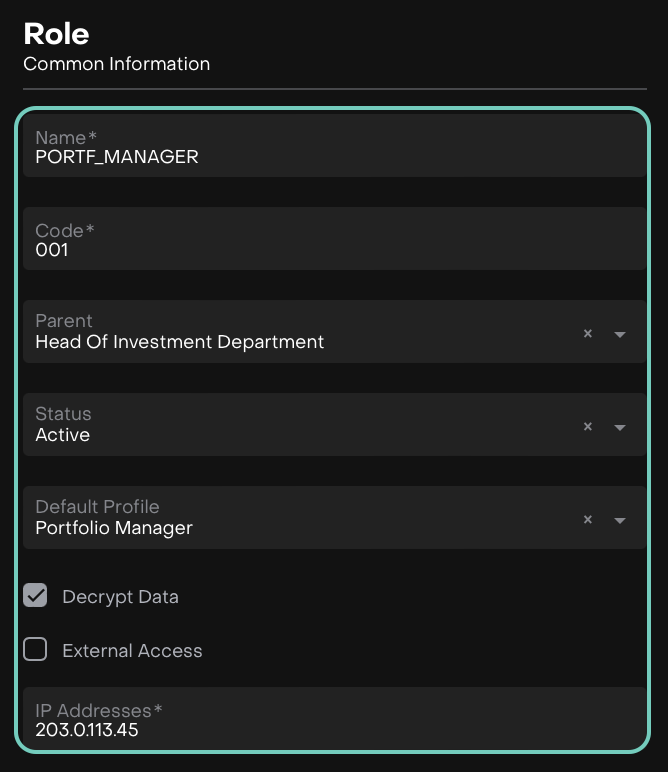Clear the Default Profile selection
The width and height of the screenshot is (668, 772).
(588, 520)
